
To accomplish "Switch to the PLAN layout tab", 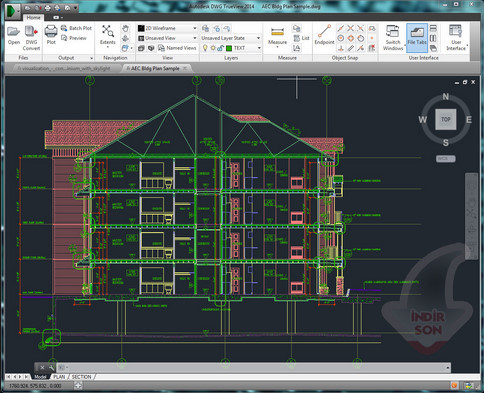I will pyautogui.click(x=59, y=377).
